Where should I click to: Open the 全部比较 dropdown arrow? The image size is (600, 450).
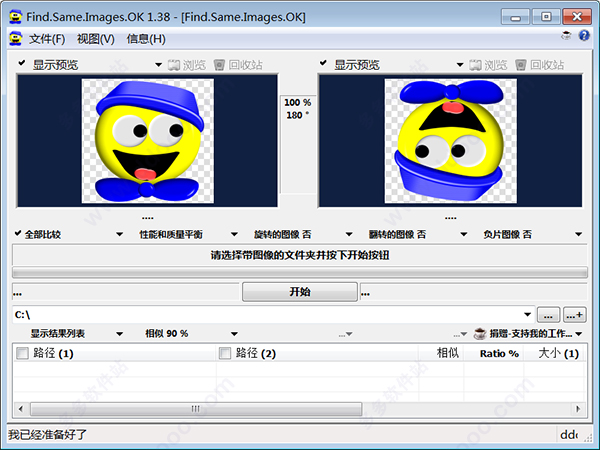(x=119, y=234)
